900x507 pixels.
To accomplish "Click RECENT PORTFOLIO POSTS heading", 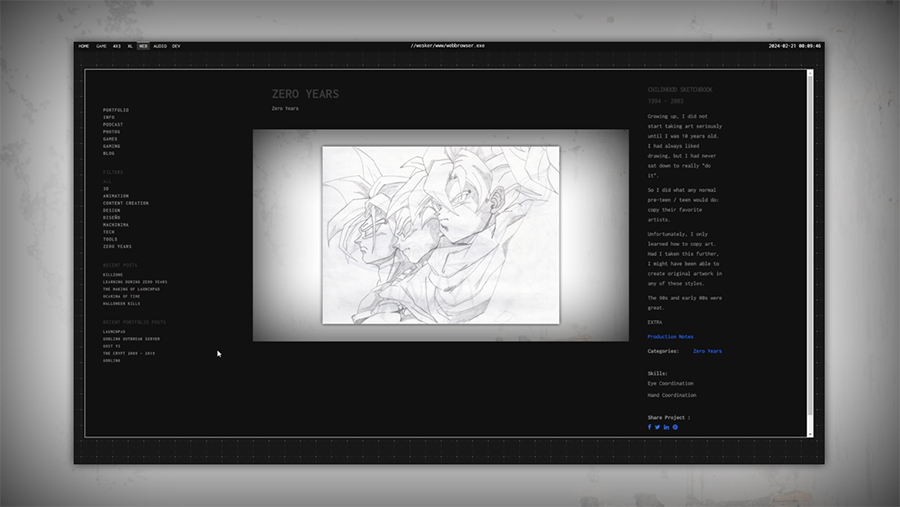I will [134, 323].
